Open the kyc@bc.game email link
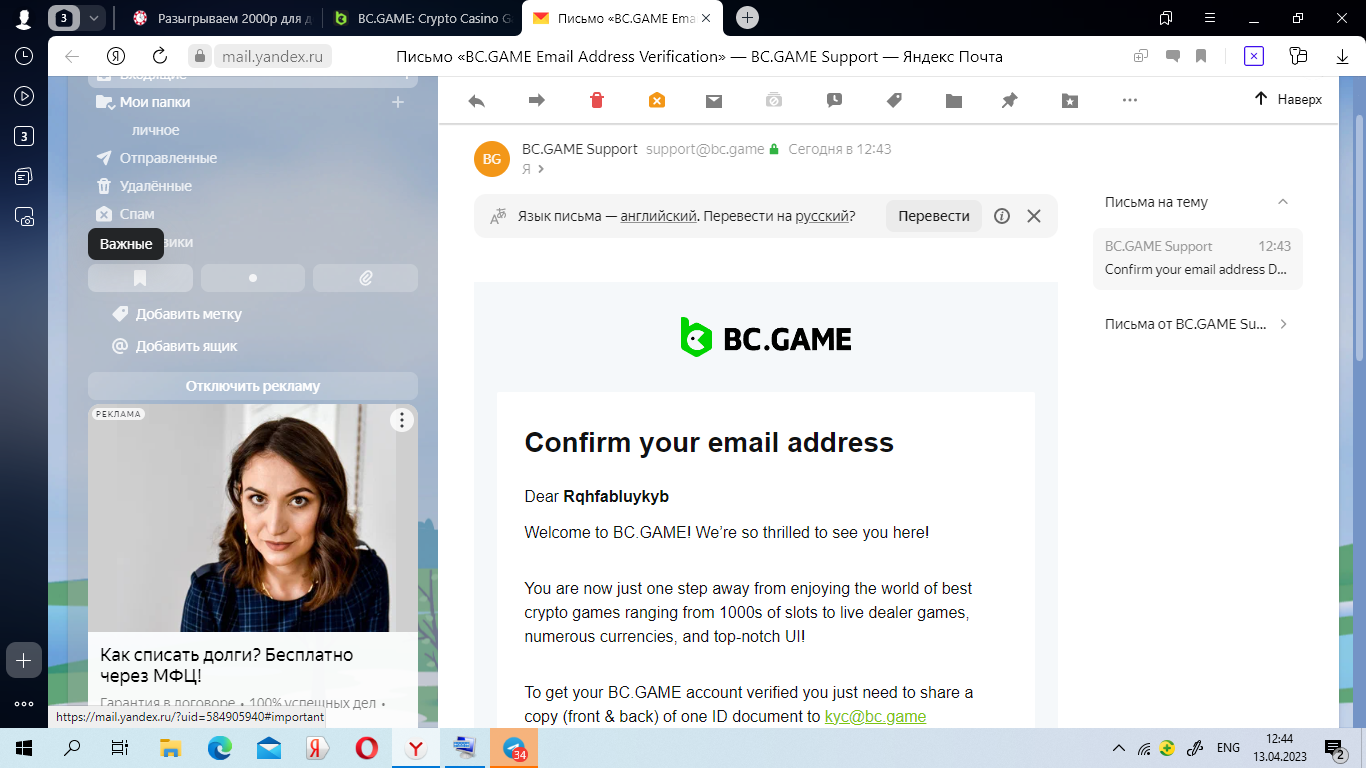This screenshot has height=768, width=1366. pyautogui.click(x=875, y=716)
